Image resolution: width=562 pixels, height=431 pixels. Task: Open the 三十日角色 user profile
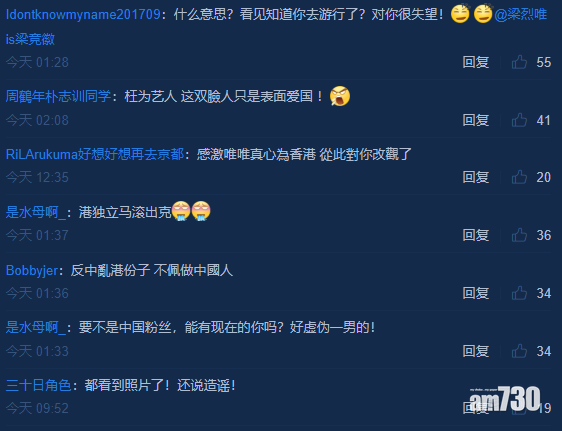pos(38,385)
